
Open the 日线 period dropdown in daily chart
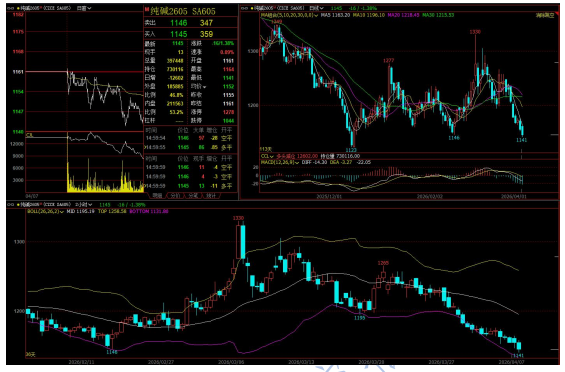pos(317,8)
